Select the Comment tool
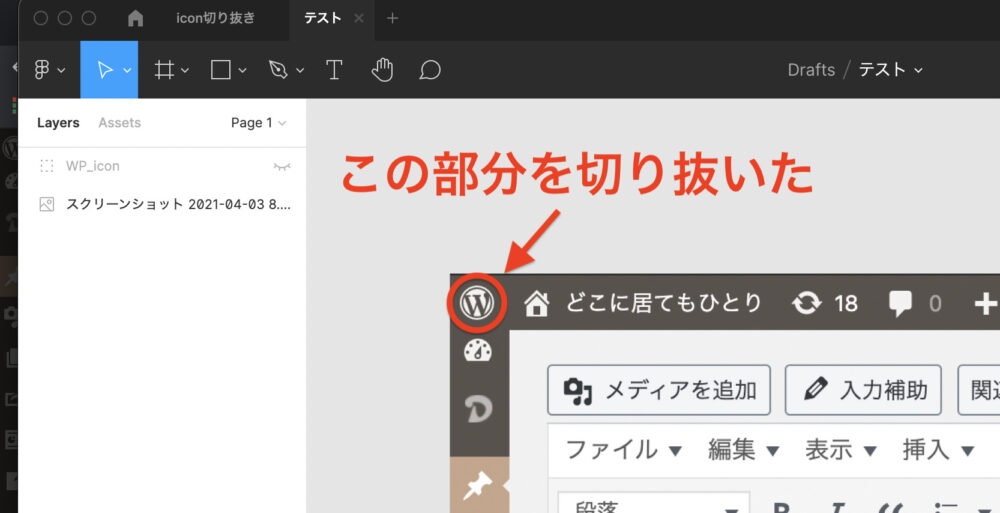The width and height of the screenshot is (1000, 513). 430,70
